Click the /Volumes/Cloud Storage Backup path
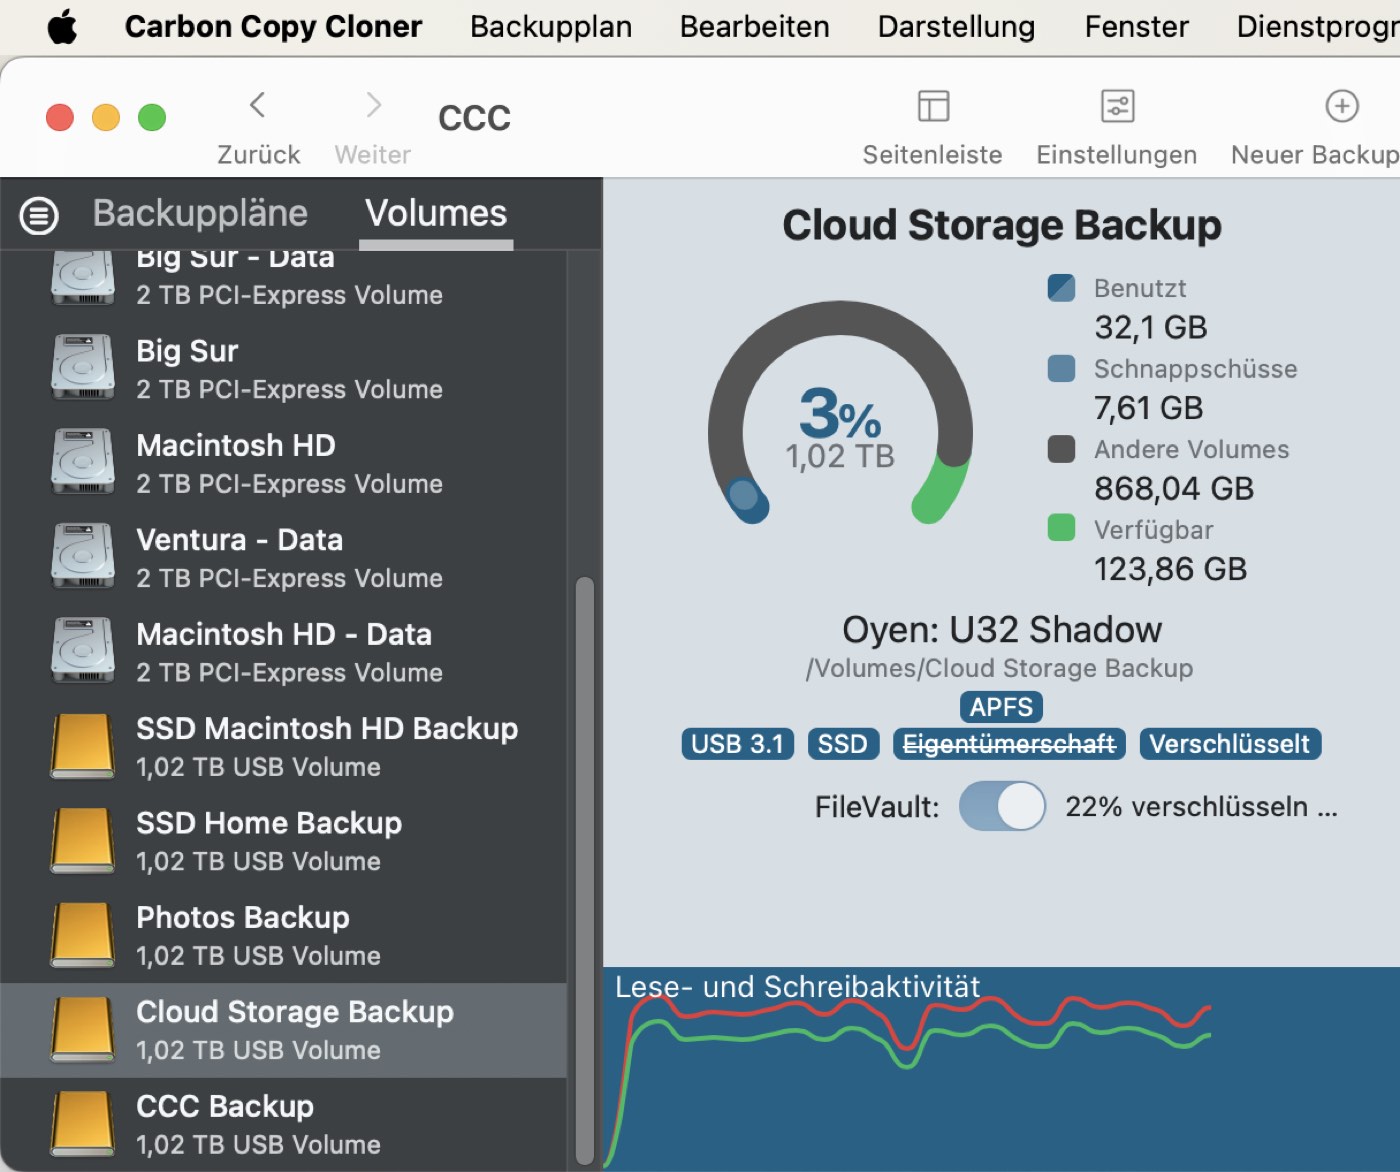This screenshot has height=1172, width=1400. click(999, 668)
